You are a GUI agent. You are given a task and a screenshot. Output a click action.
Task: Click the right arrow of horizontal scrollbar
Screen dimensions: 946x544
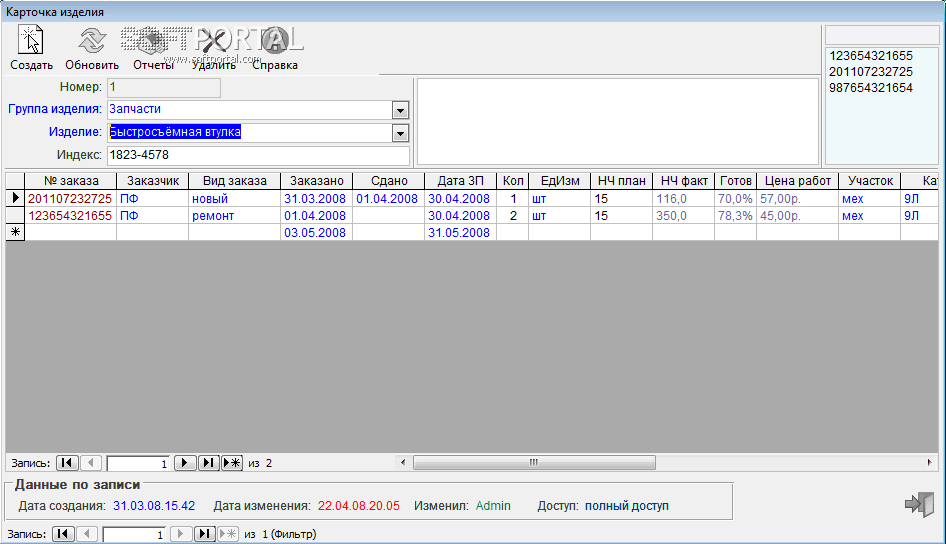929,463
